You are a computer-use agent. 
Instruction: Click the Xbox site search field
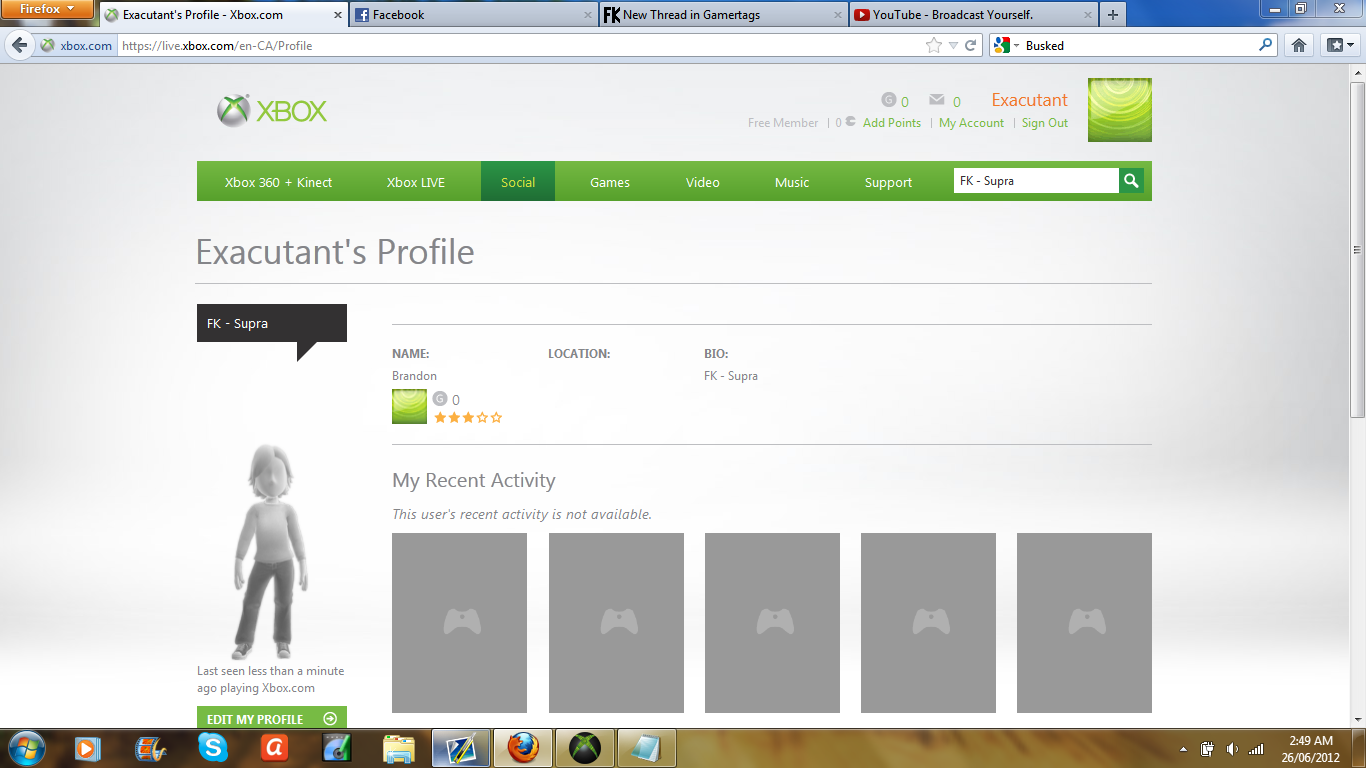1036,181
